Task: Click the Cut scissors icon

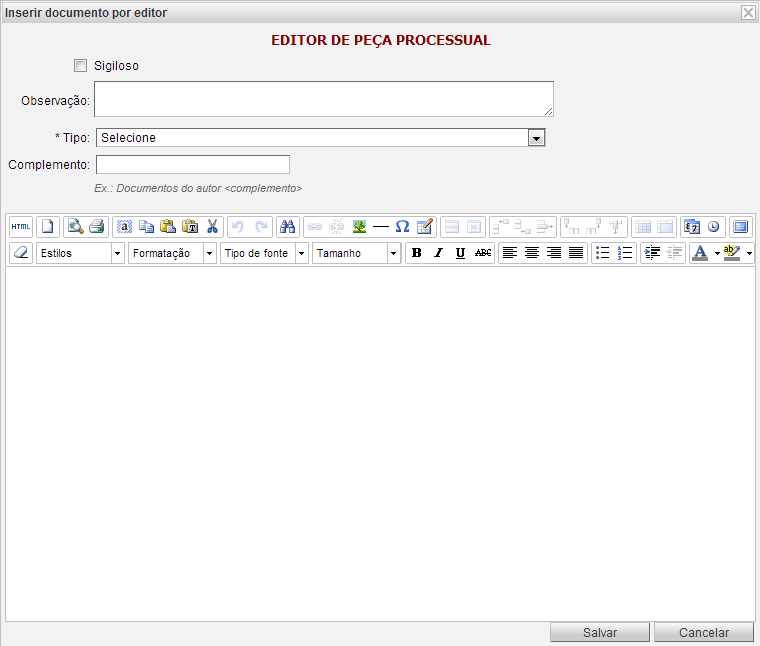Action: coord(212,226)
